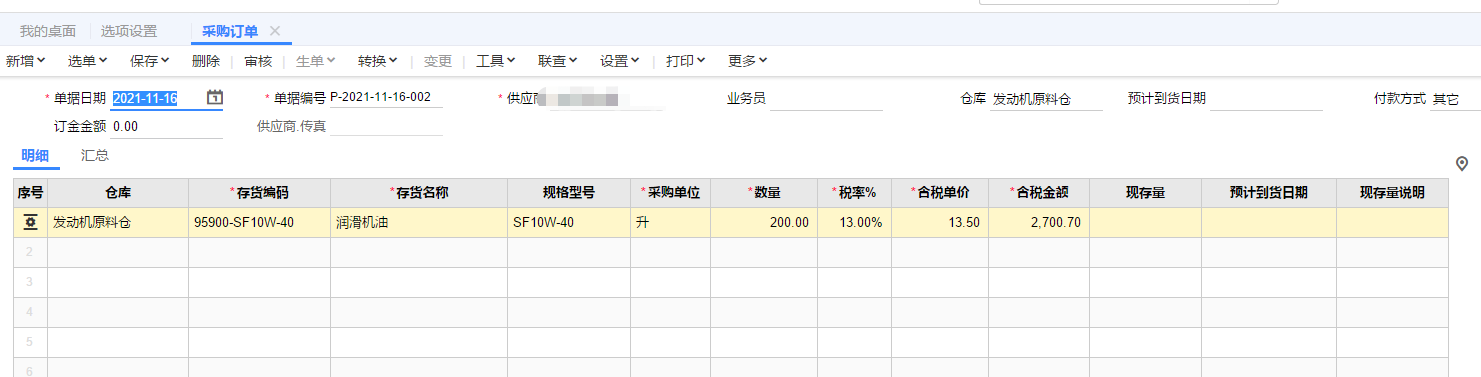Expand the 选单 dropdown menu
Image resolution: width=1481 pixels, height=377 pixels.
tap(88, 61)
